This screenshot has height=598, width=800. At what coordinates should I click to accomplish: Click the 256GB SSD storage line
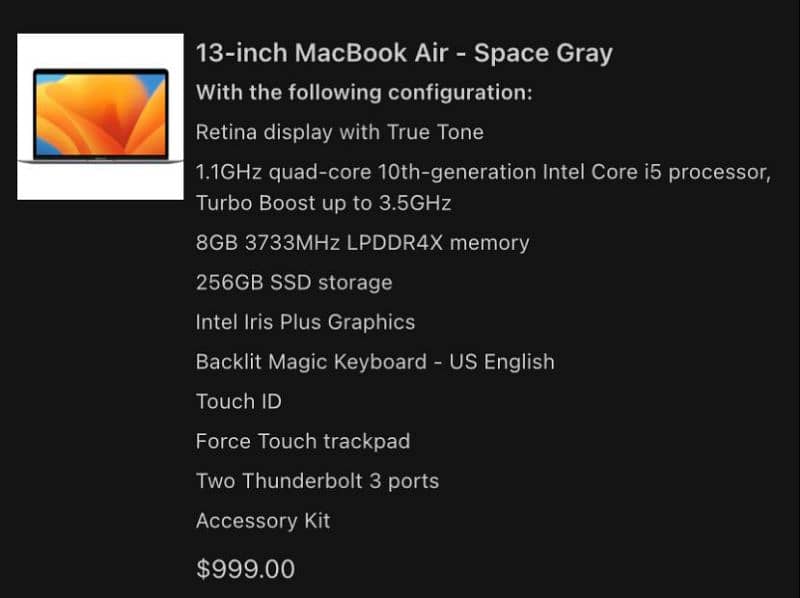[x=293, y=282]
